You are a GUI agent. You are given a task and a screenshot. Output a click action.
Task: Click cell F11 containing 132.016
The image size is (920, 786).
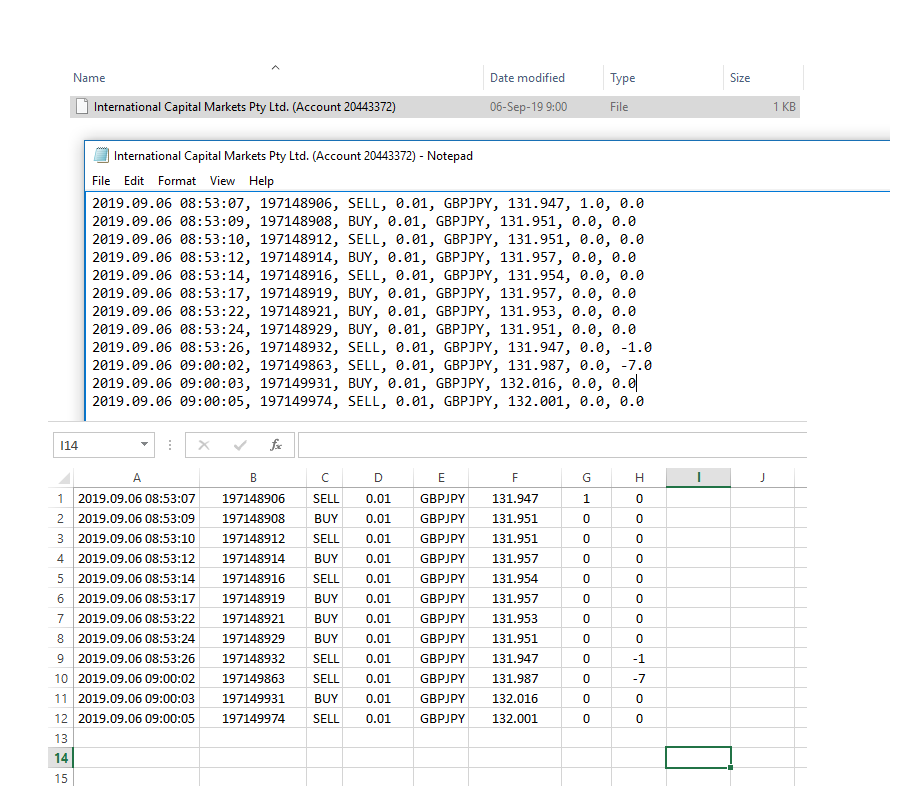tap(515, 699)
